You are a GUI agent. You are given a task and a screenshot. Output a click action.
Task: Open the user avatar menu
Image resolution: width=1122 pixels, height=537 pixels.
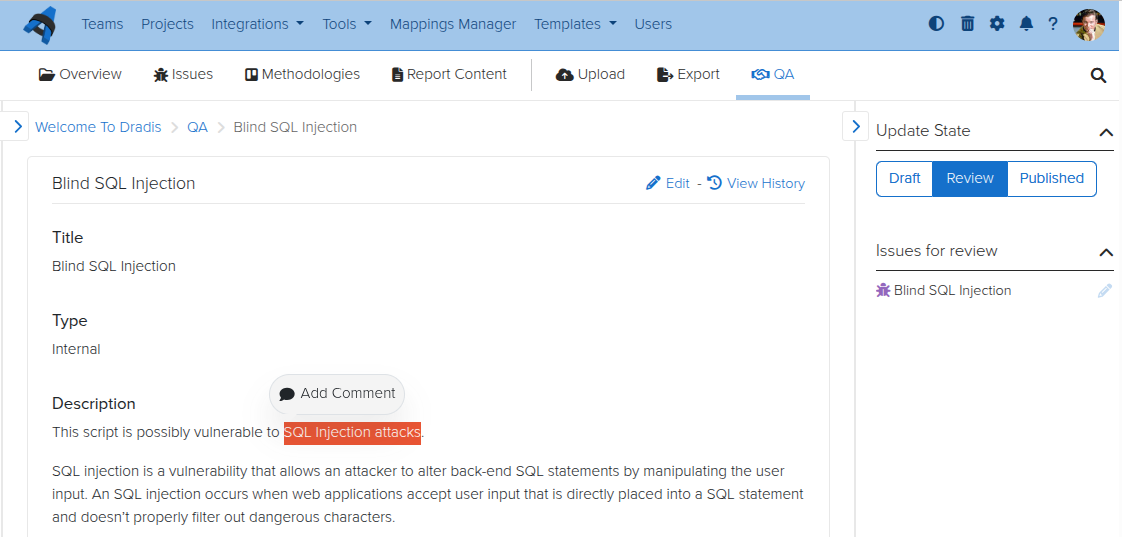tap(1089, 25)
